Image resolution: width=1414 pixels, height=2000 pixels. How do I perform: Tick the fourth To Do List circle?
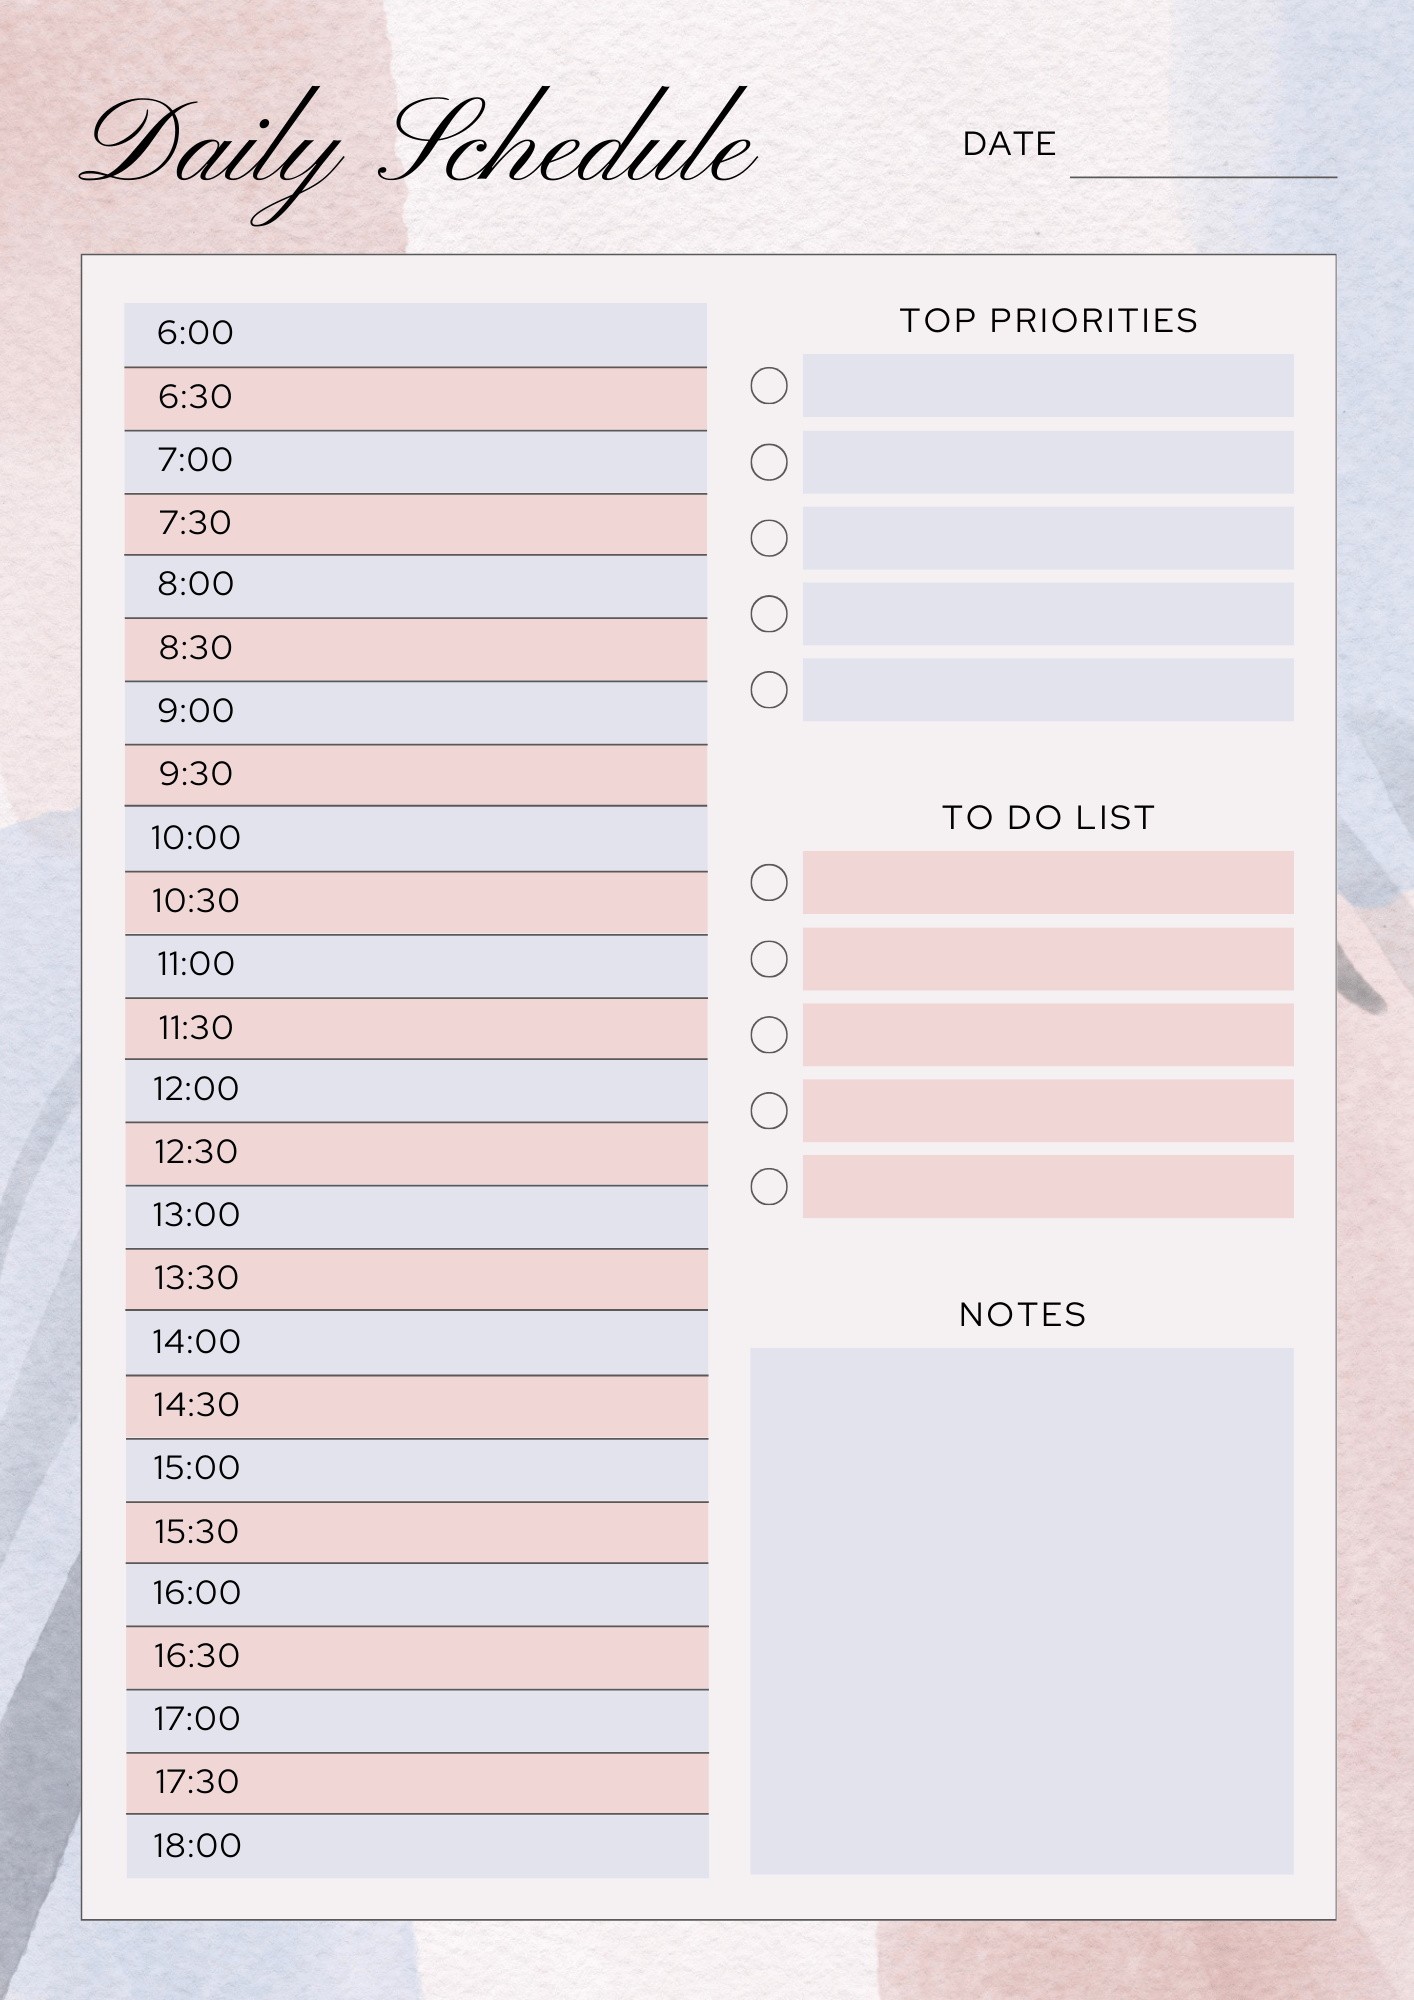pyautogui.click(x=769, y=1111)
